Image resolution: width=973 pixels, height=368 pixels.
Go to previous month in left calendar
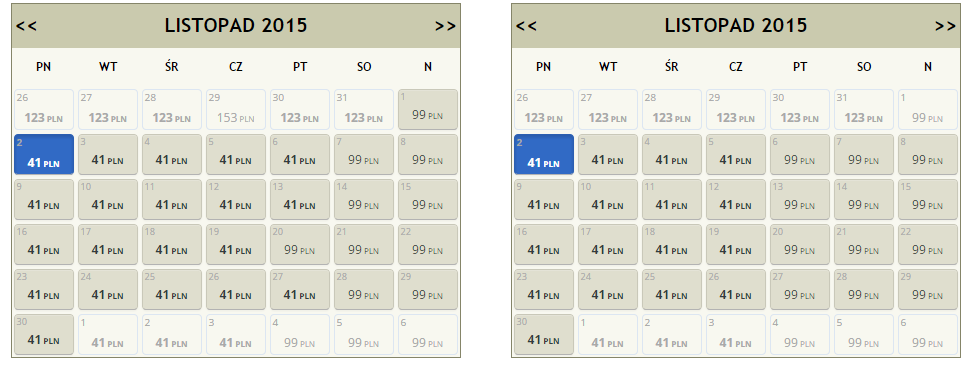pos(27,26)
